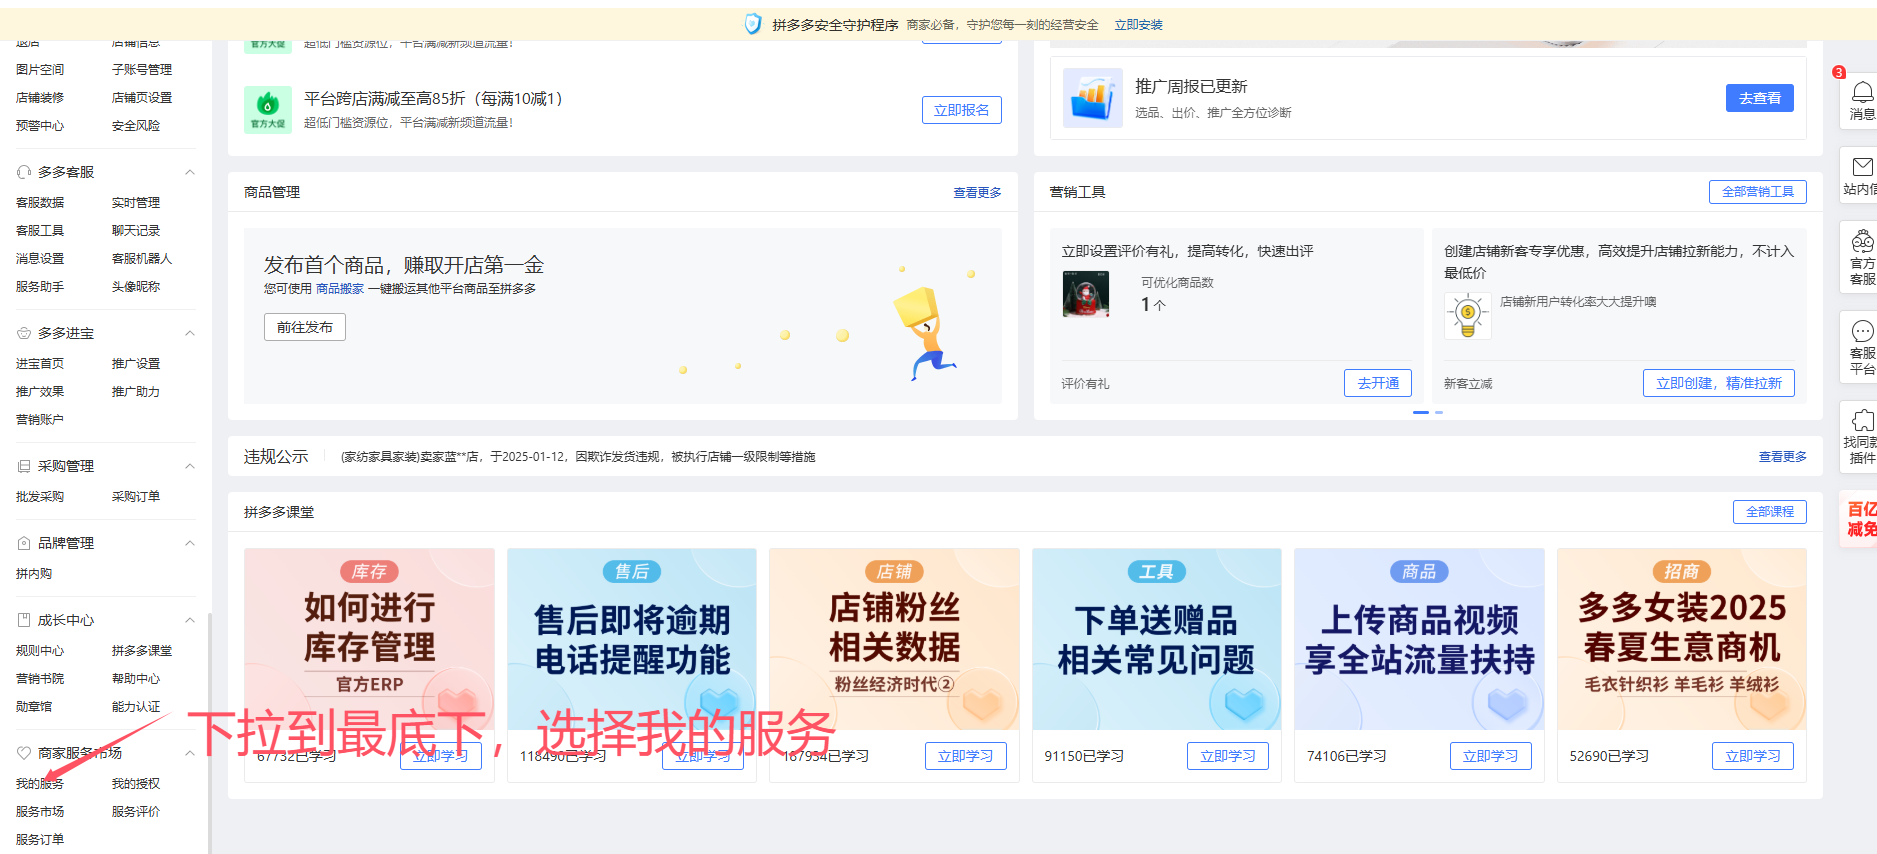This screenshot has height=854, width=1877.
Task: Open 聊天记录 in sidebar
Action: coord(136,231)
